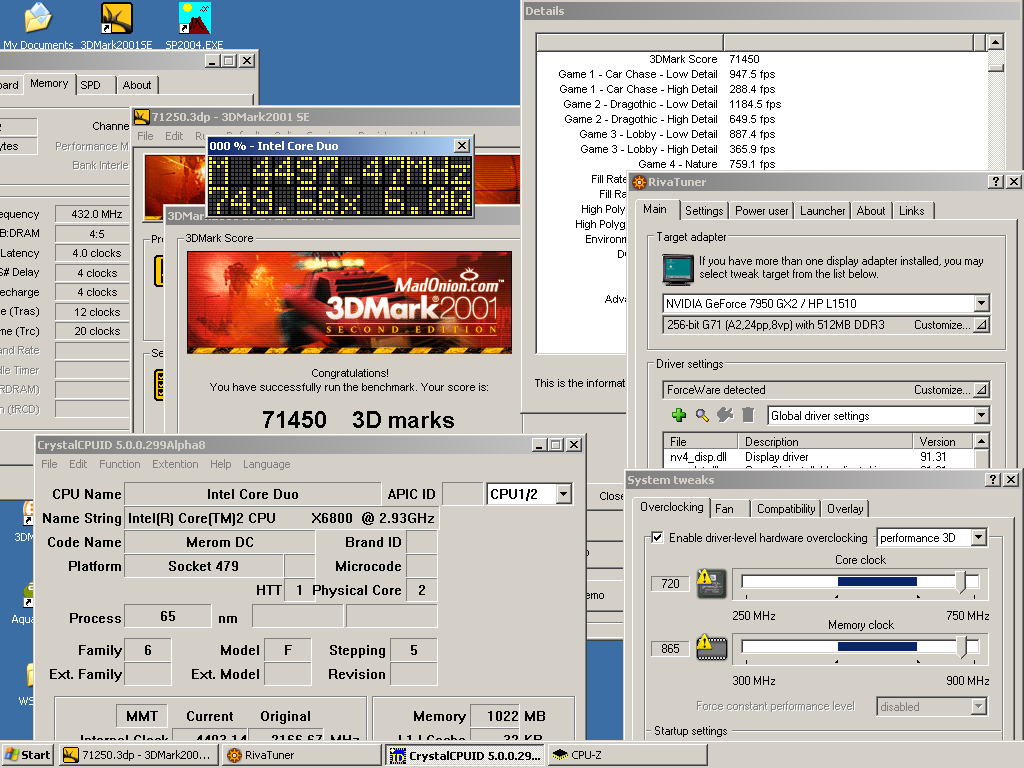Switch to the Settings tab in RivaTuner
1024x768 pixels.
(704, 211)
